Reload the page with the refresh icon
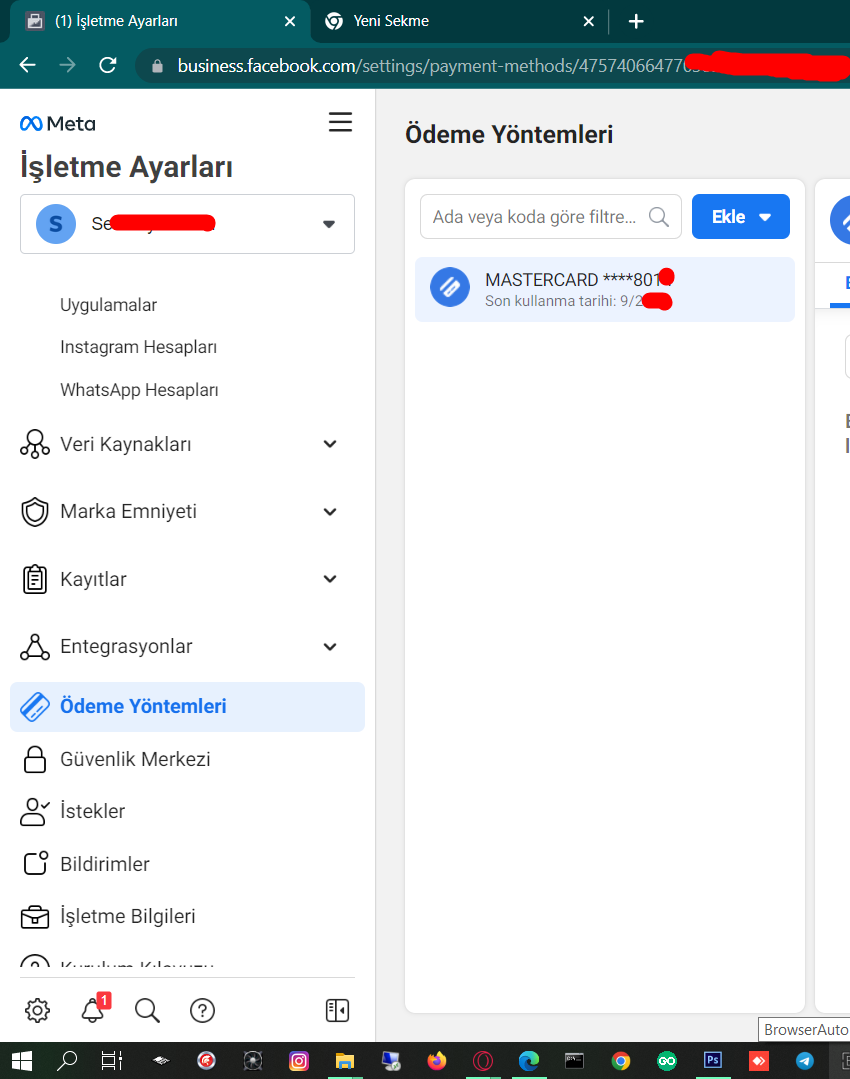Viewport: 850px width, 1079px height. coord(108,65)
